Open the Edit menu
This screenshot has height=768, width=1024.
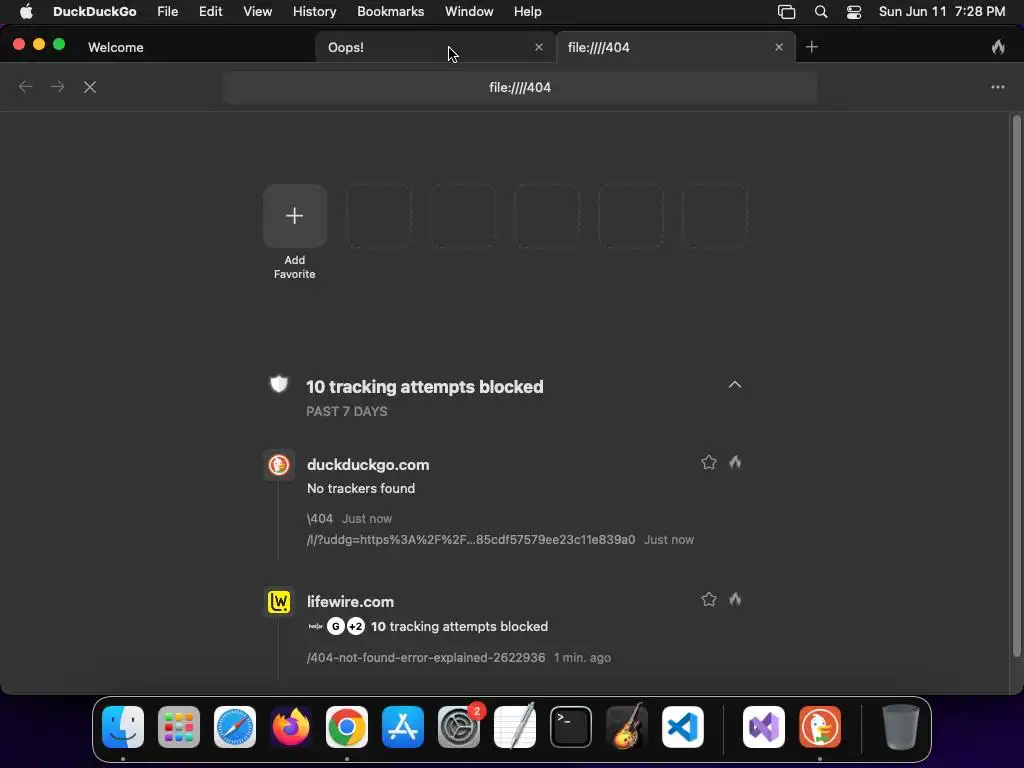click(210, 12)
